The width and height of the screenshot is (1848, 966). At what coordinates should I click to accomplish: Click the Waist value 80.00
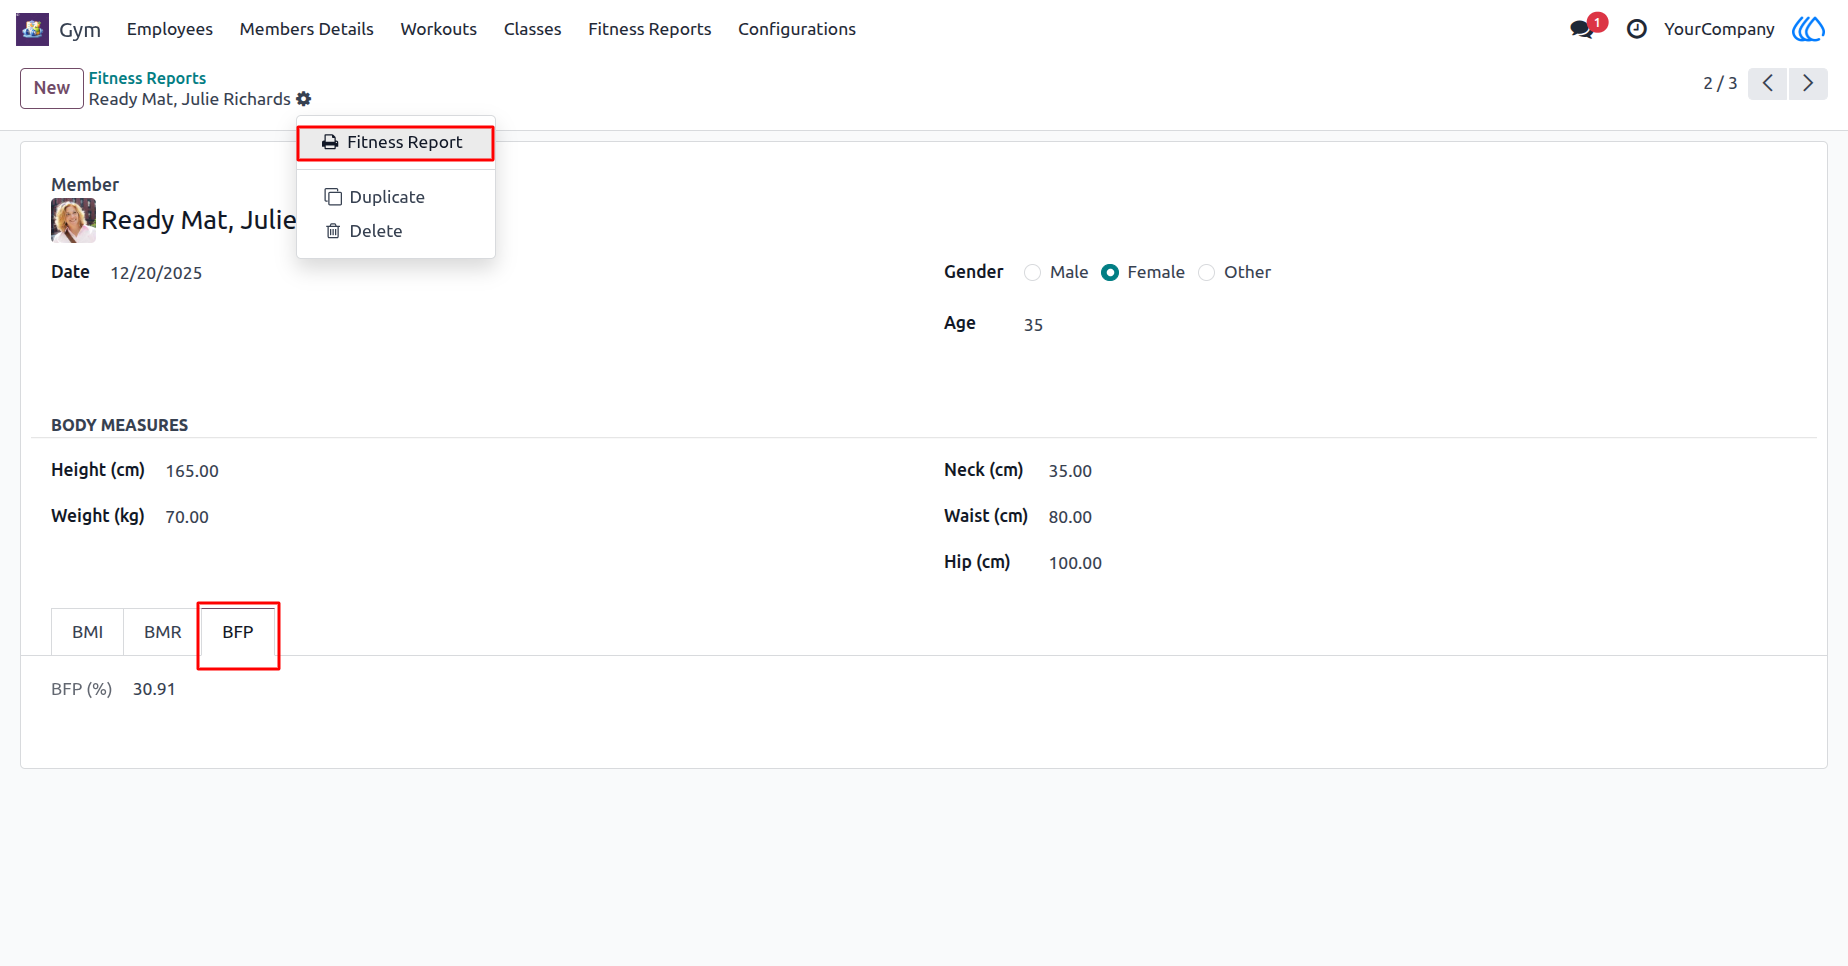[x=1070, y=517]
